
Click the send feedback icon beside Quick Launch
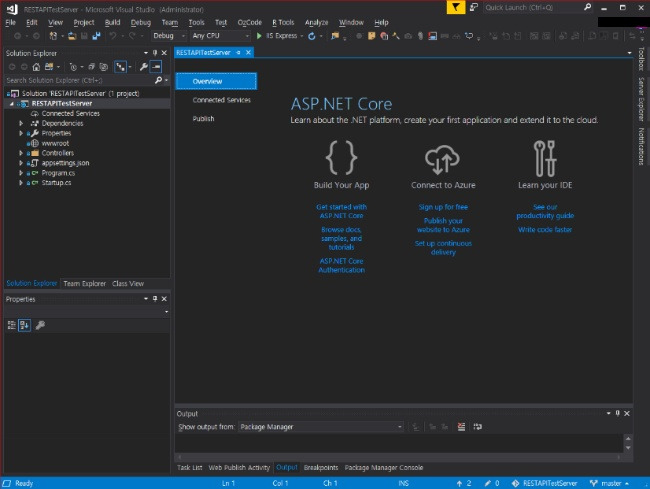474,7
